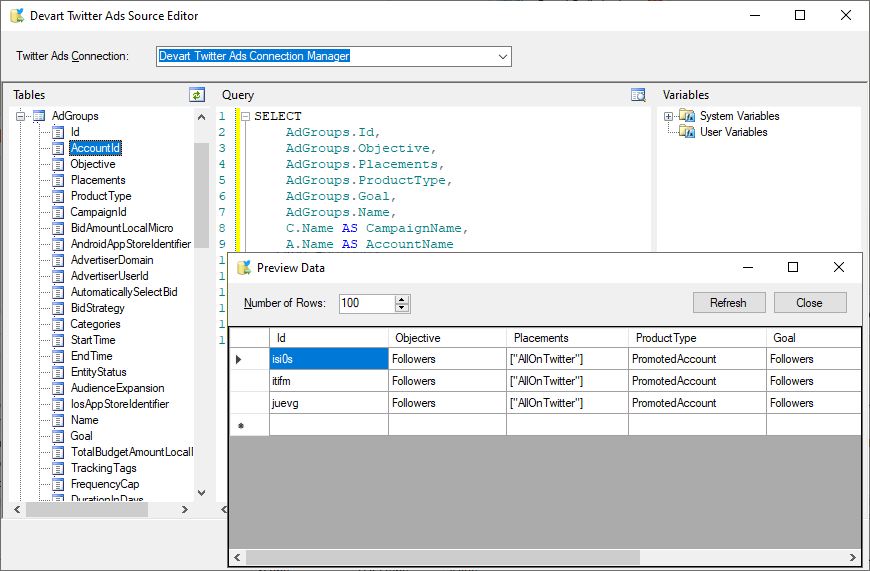Image resolution: width=870 pixels, height=571 pixels.
Task: Collapse the AdGroups tree node
Action: [x=19, y=116]
